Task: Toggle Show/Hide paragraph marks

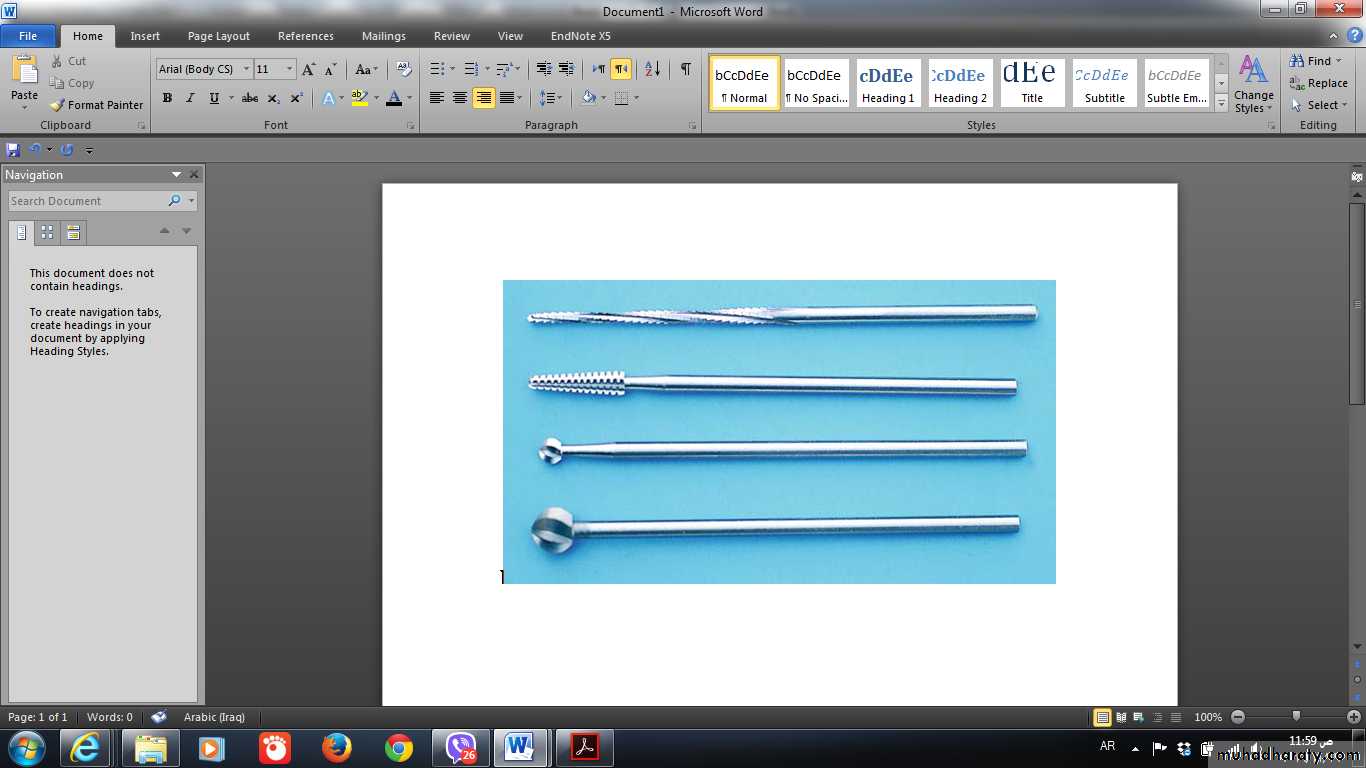Action: [685, 69]
